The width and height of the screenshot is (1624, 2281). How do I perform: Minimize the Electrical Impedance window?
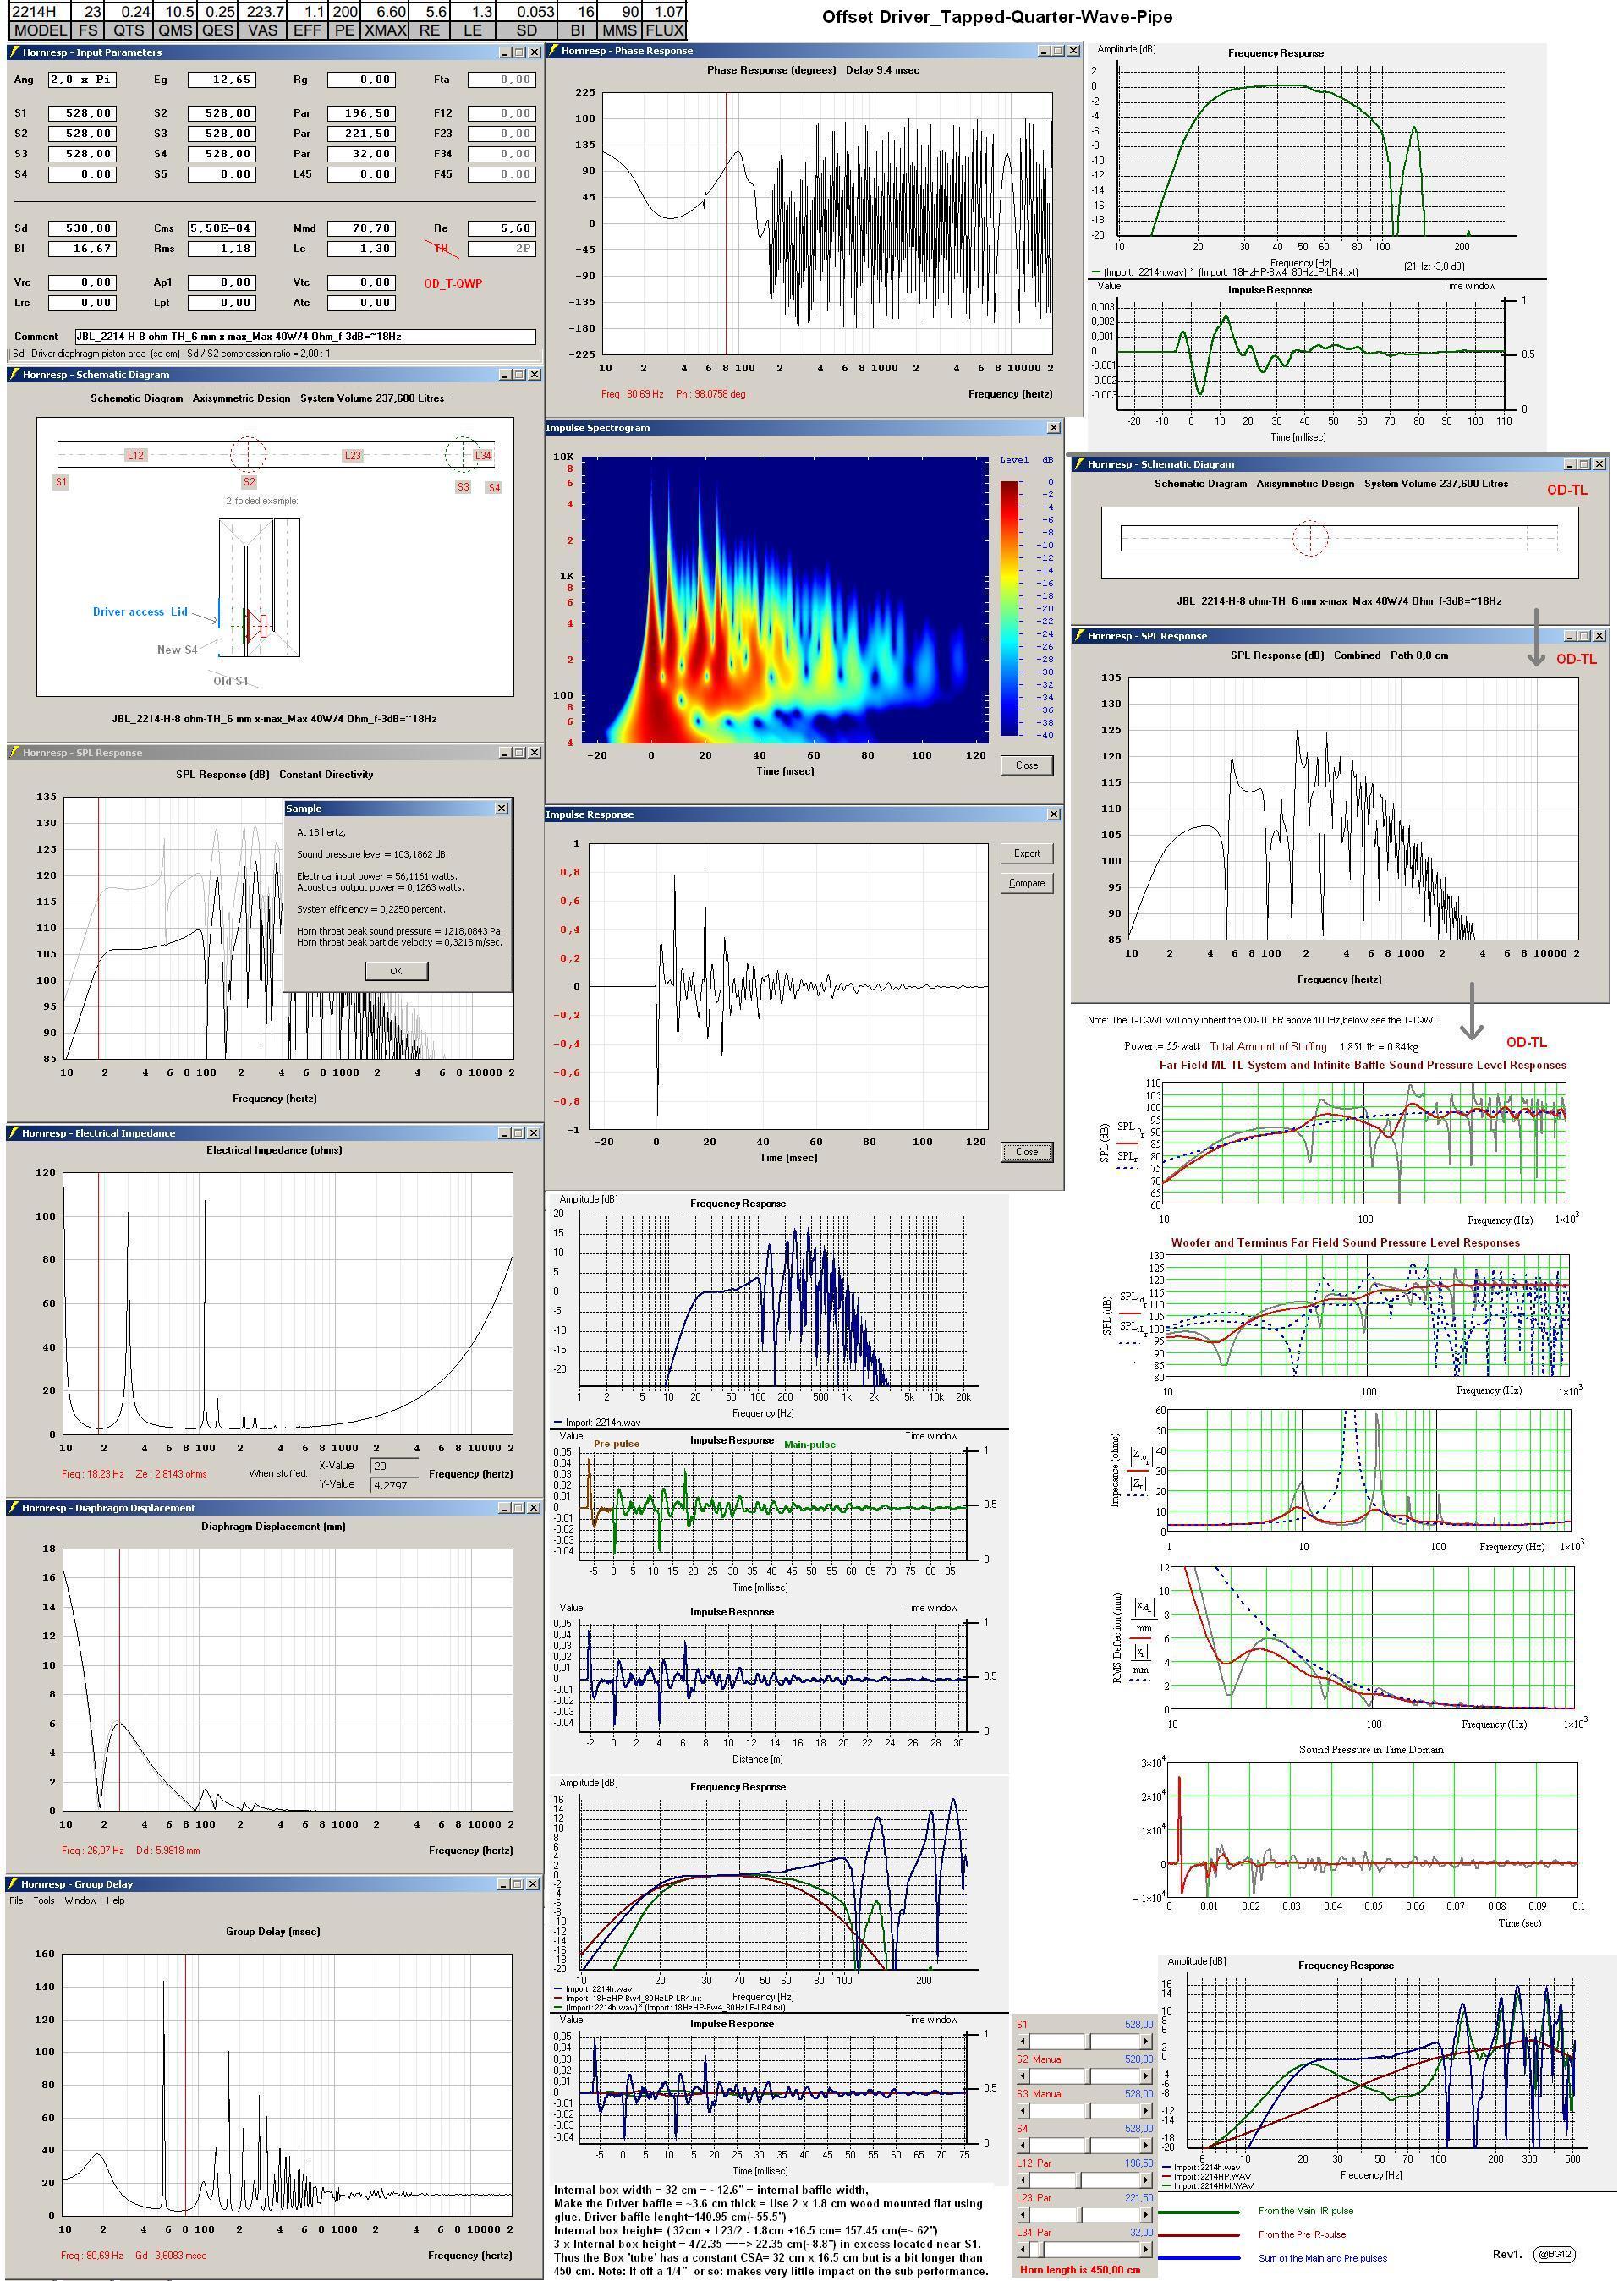(x=504, y=1133)
